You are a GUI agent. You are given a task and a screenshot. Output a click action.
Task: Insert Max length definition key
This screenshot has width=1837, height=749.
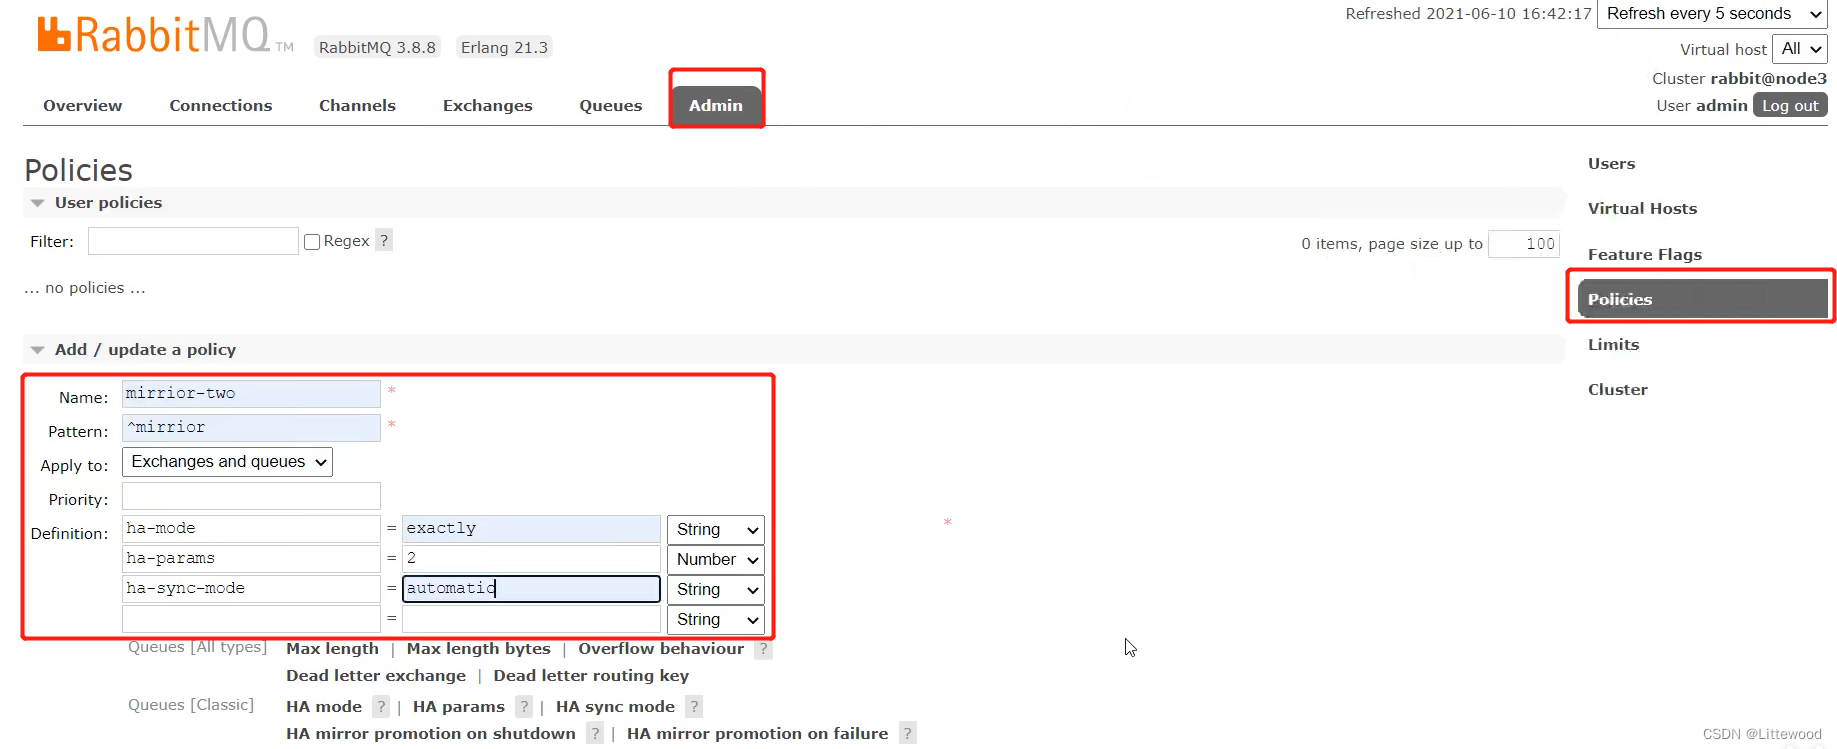[x=332, y=649]
